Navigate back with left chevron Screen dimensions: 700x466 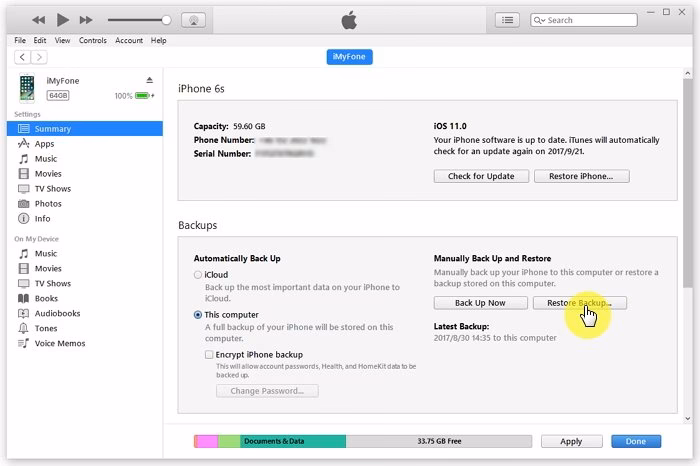[23, 57]
